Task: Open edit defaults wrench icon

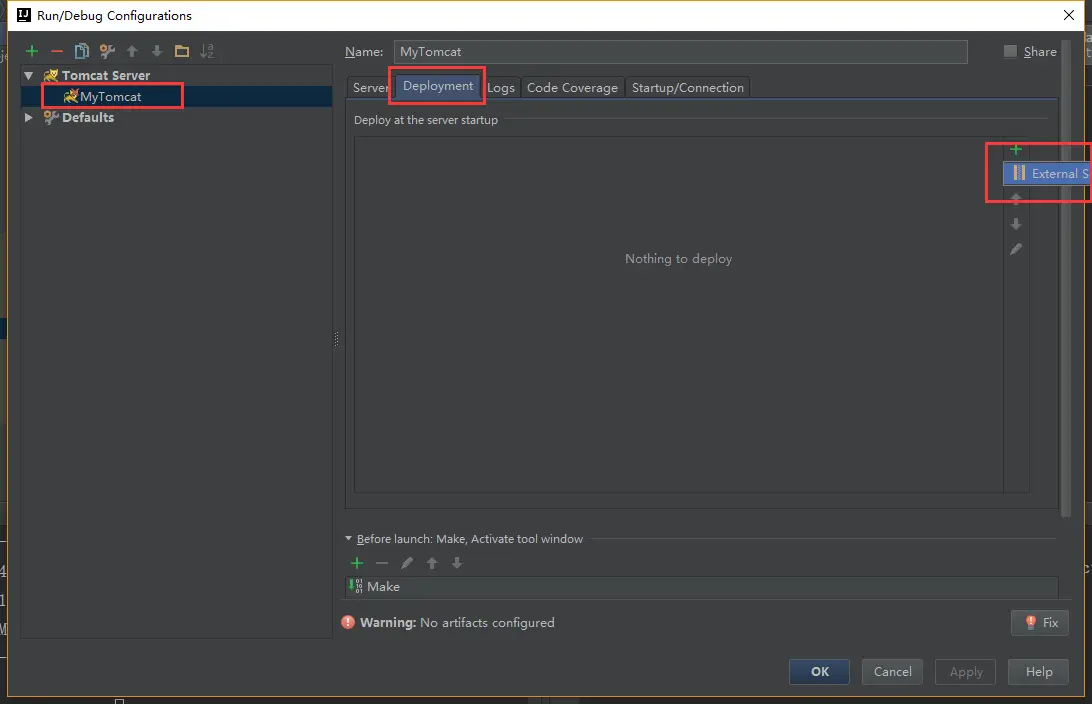Action: (107, 51)
